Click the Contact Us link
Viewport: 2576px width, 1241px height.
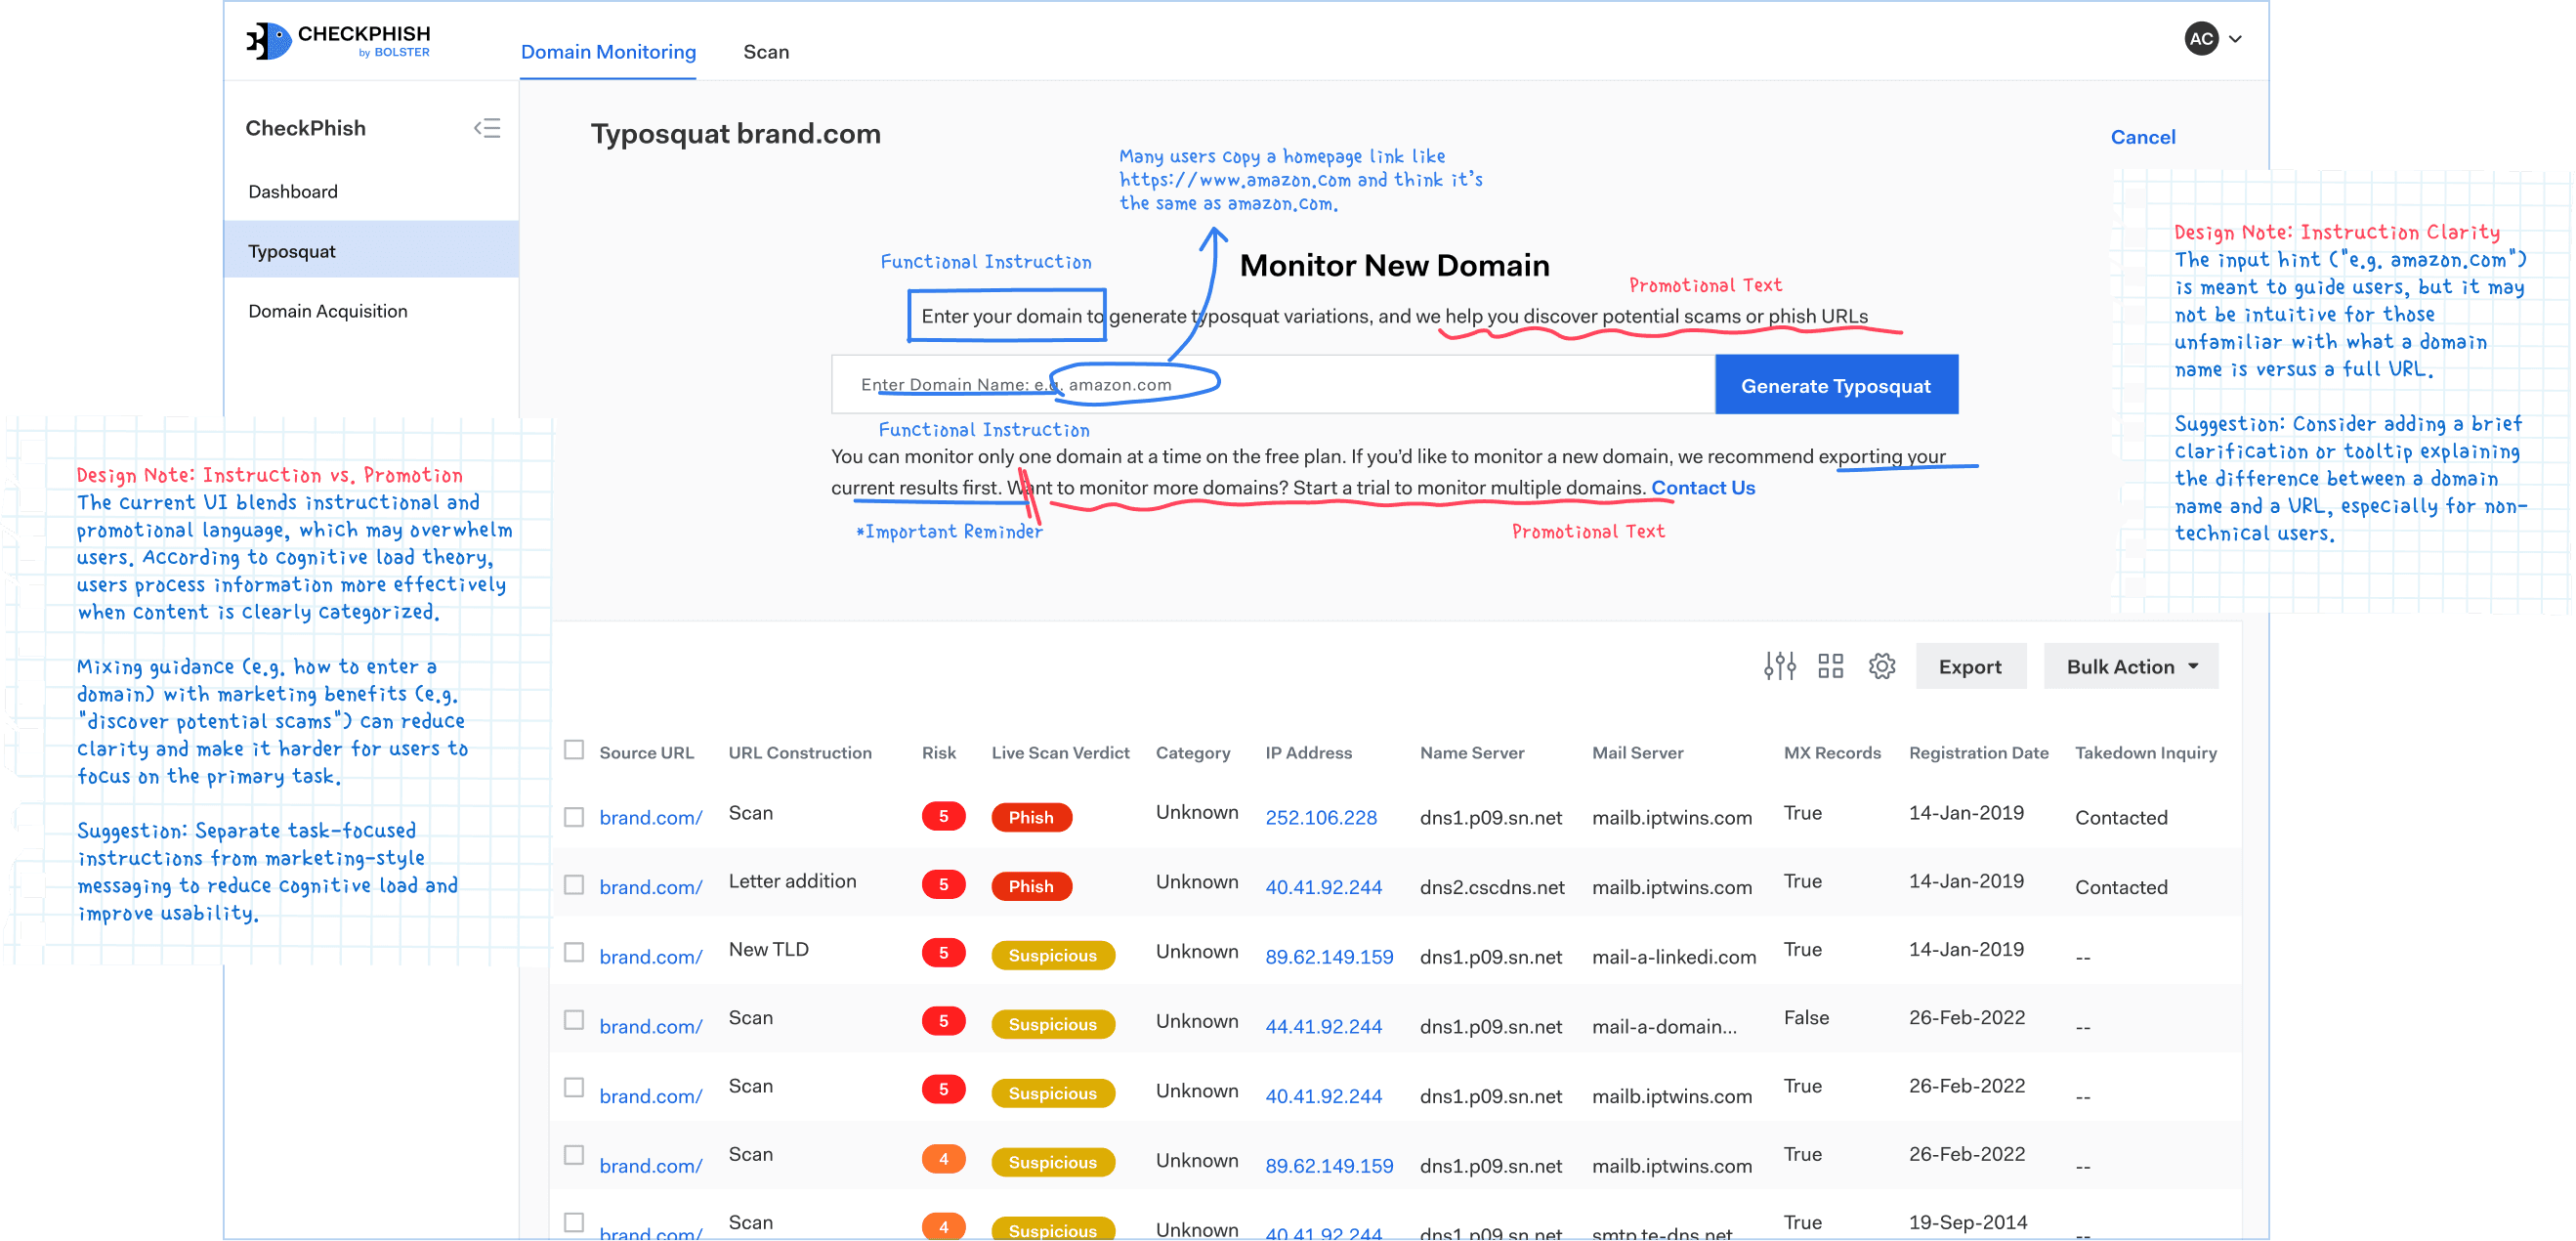(x=1702, y=487)
